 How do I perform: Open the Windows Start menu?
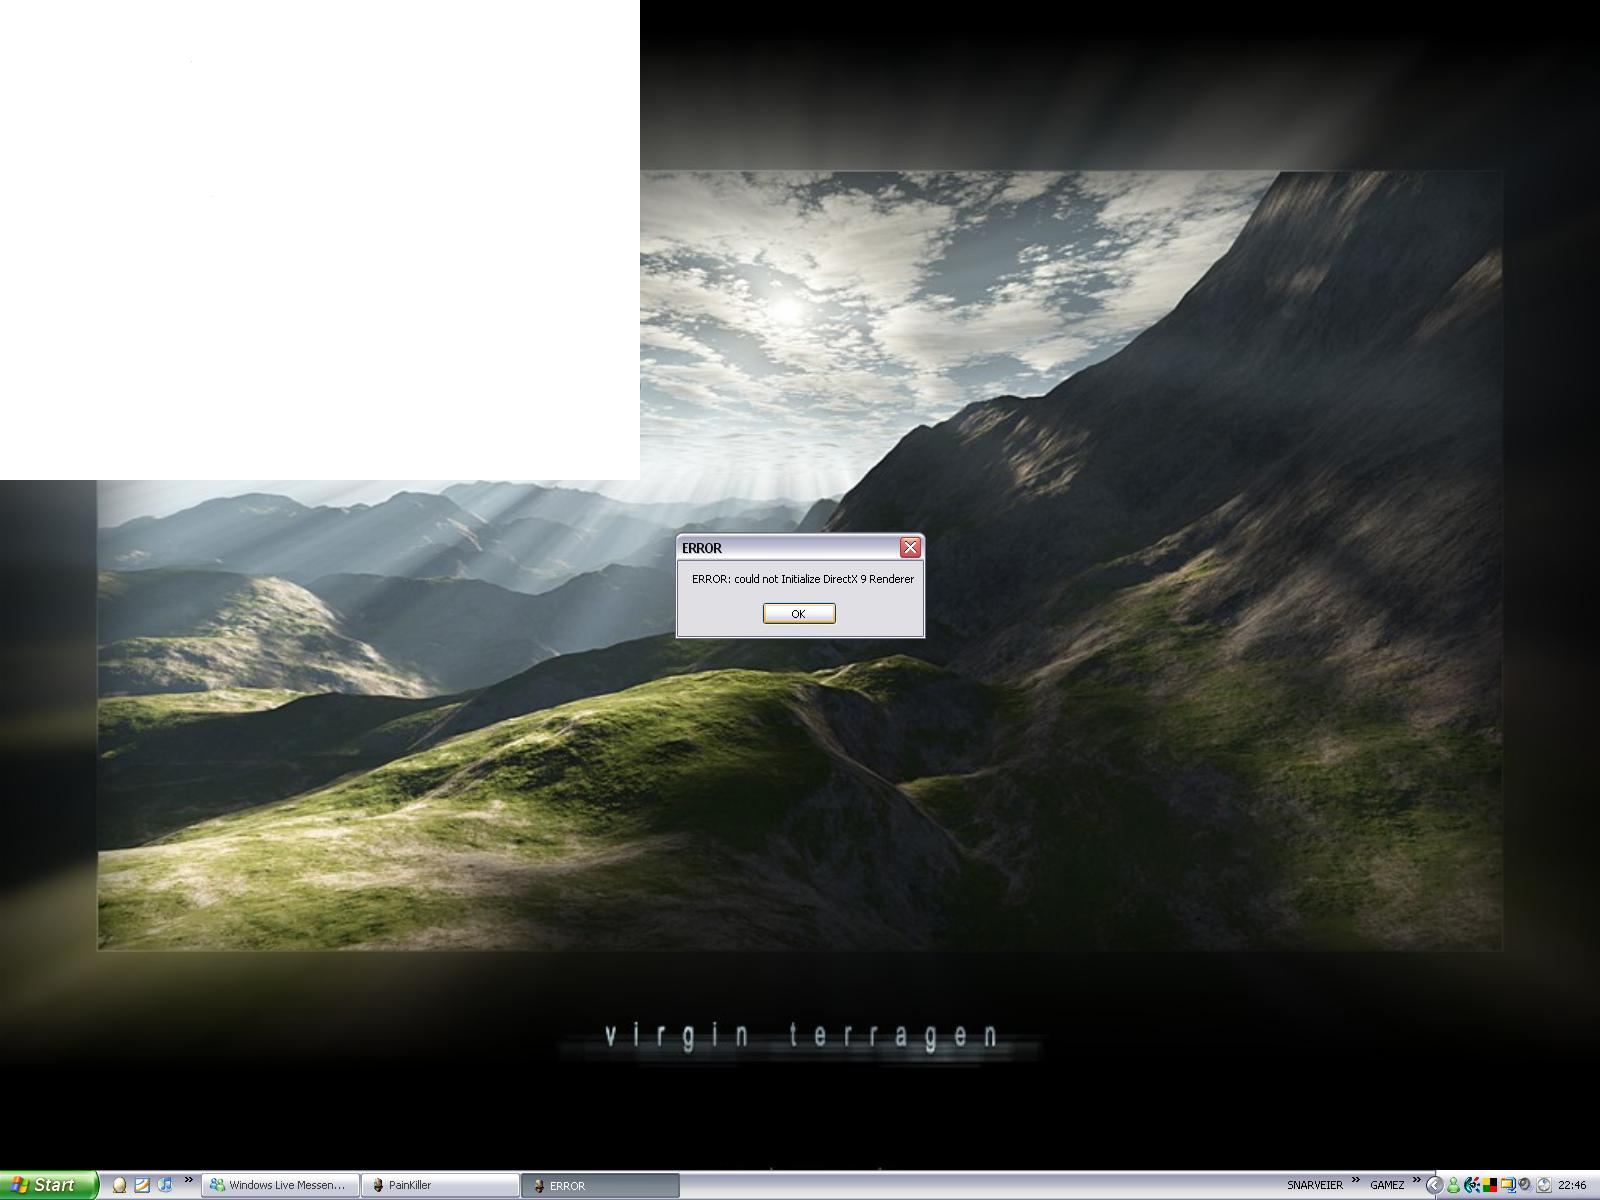tap(49, 1185)
